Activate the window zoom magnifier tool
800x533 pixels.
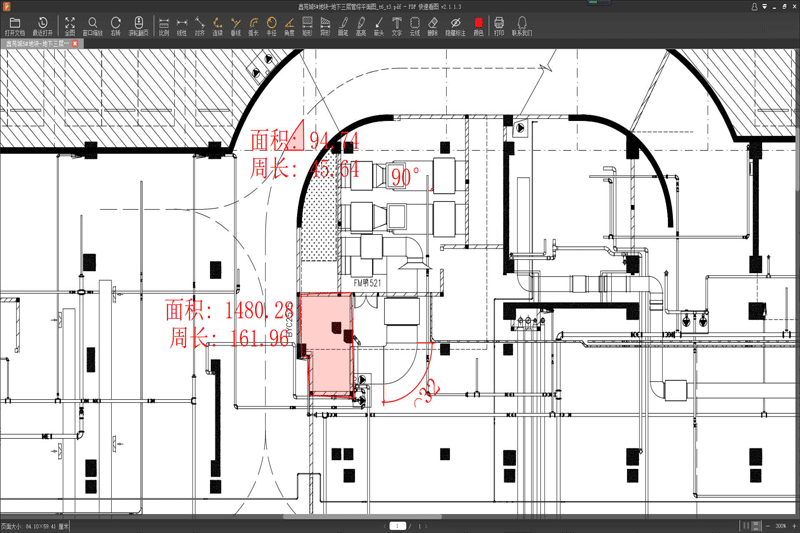(92, 26)
